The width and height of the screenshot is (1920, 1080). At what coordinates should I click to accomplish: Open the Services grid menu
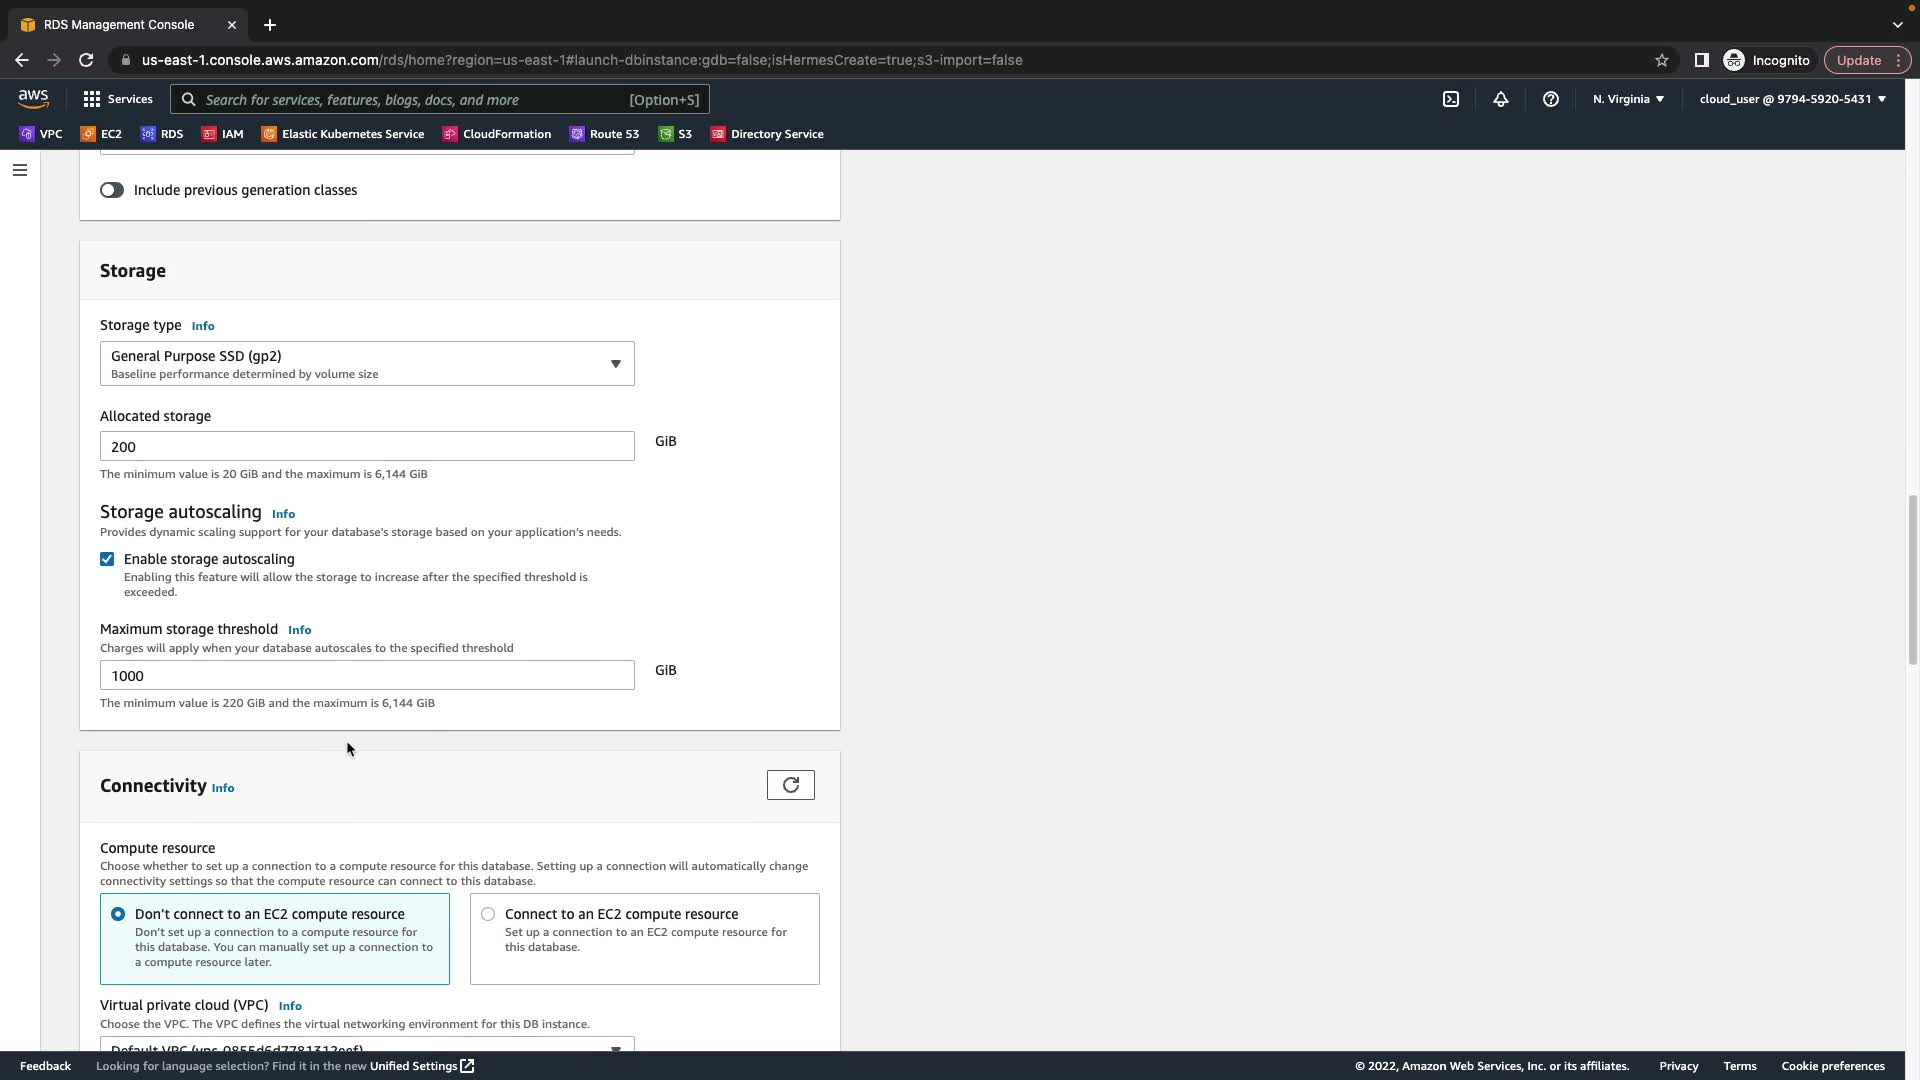[x=117, y=99]
